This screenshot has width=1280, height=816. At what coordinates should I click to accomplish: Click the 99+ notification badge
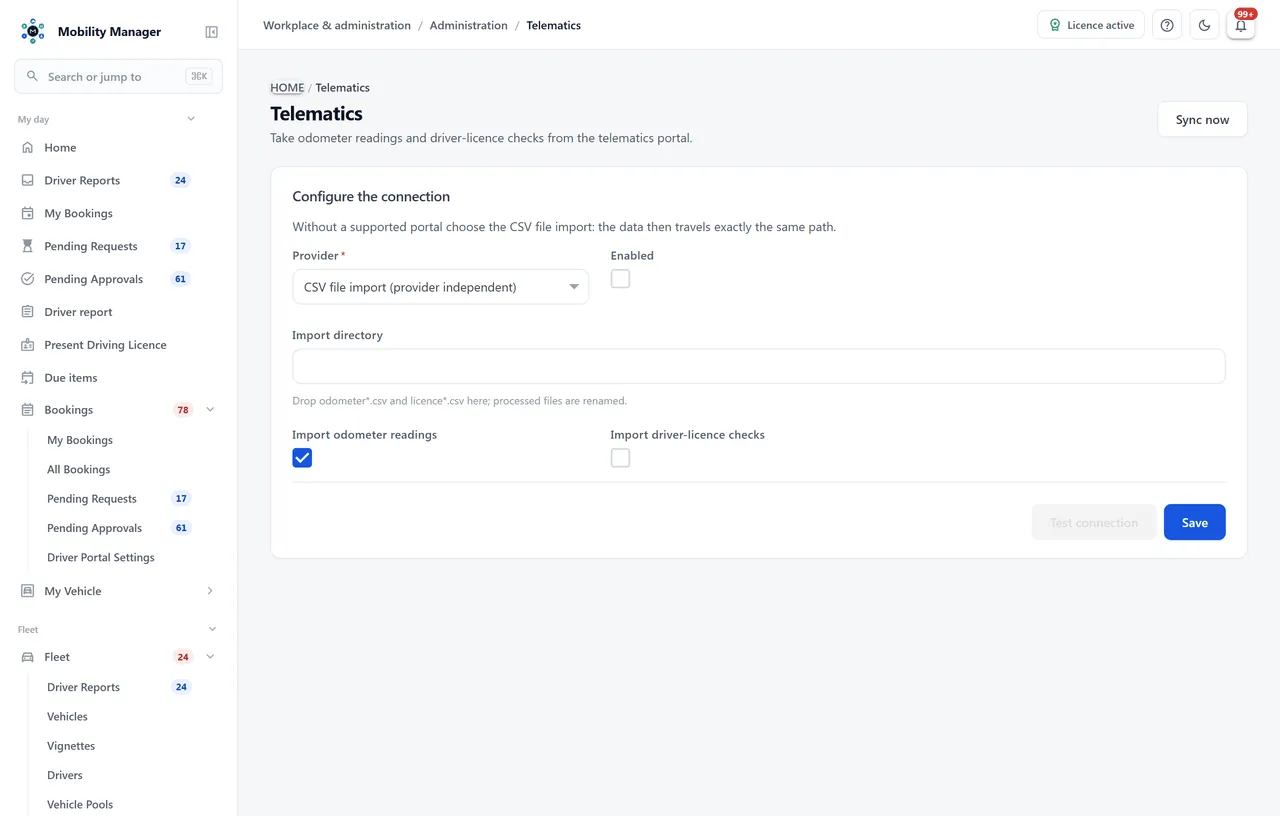pos(1245,14)
